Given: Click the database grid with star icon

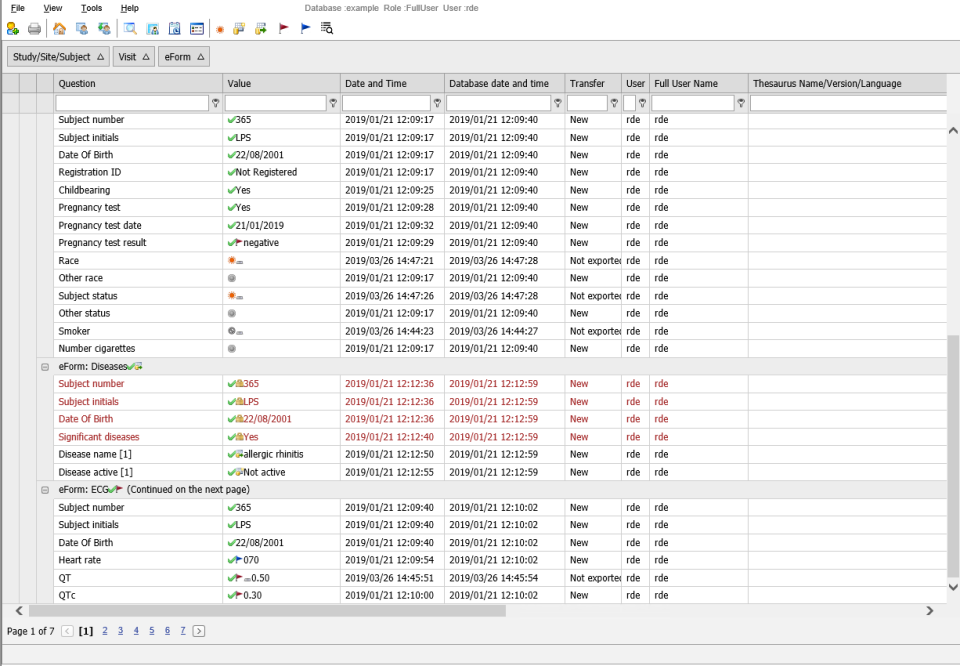Looking at the screenshot, I should (239, 28).
